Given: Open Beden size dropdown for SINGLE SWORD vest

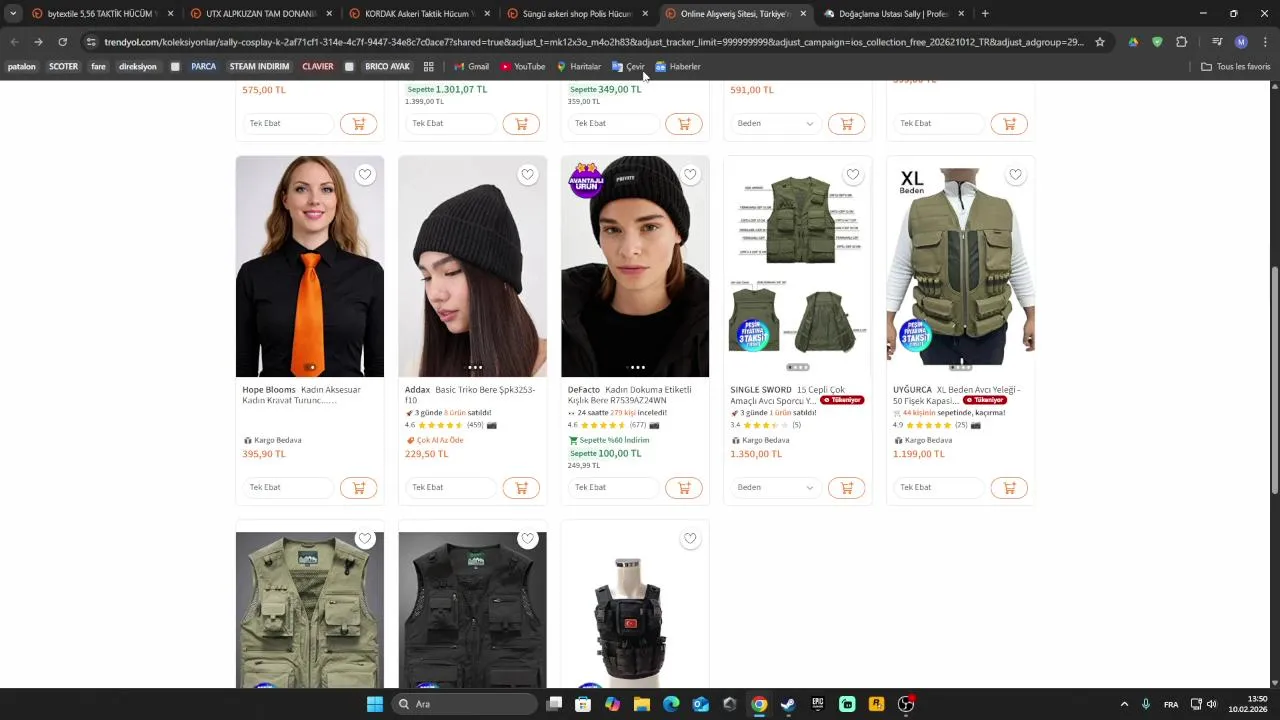Looking at the screenshot, I should click(776, 488).
